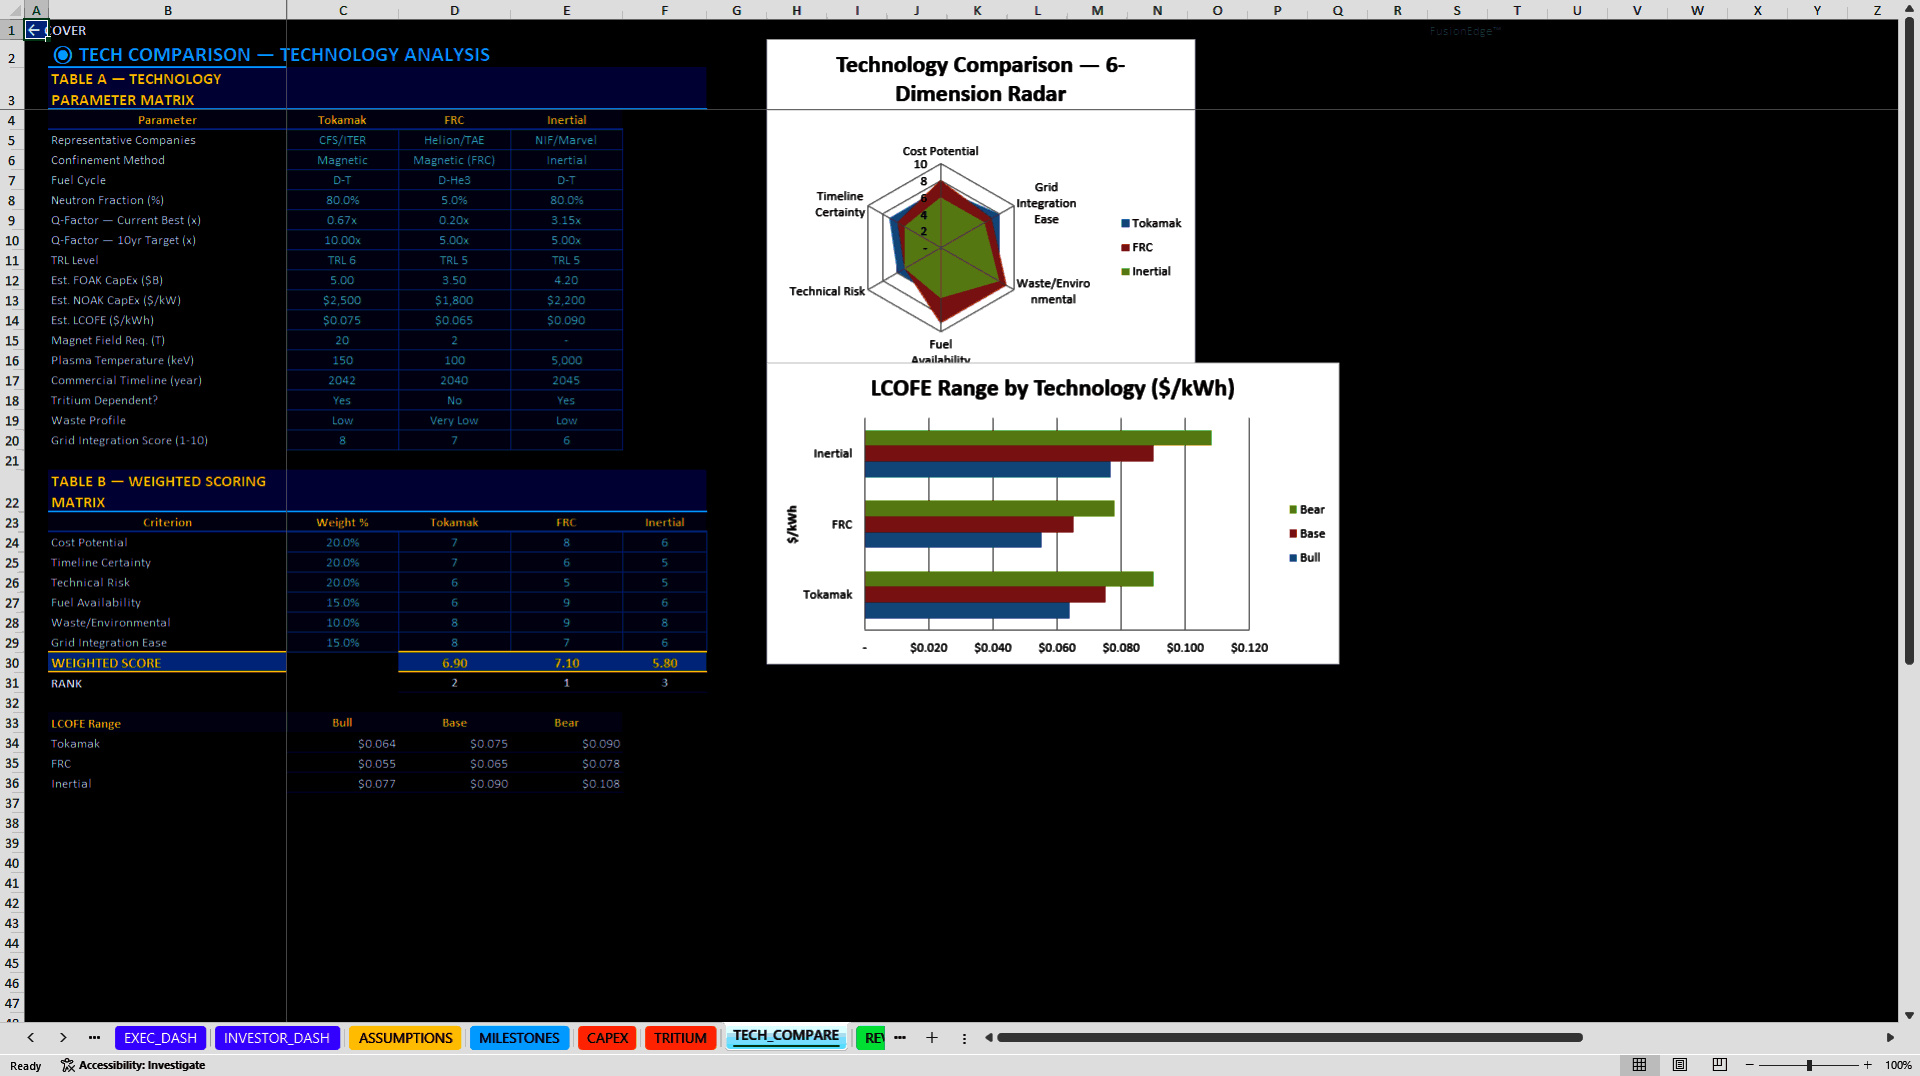Switch to the ASSUMPTIONS sheet

pos(405,1038)
